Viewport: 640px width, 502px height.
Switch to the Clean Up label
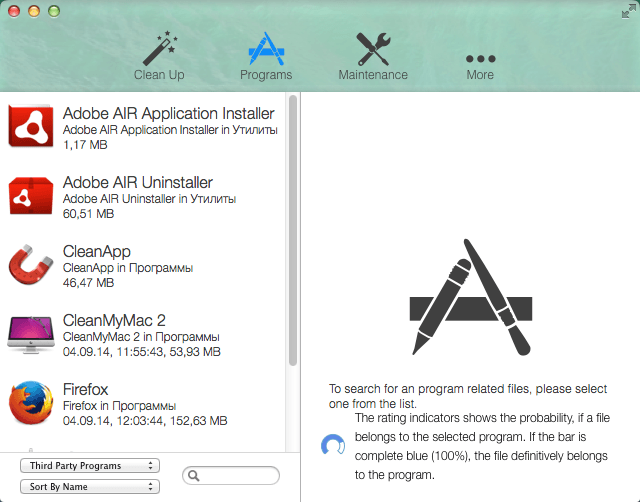tap(159, 75)
